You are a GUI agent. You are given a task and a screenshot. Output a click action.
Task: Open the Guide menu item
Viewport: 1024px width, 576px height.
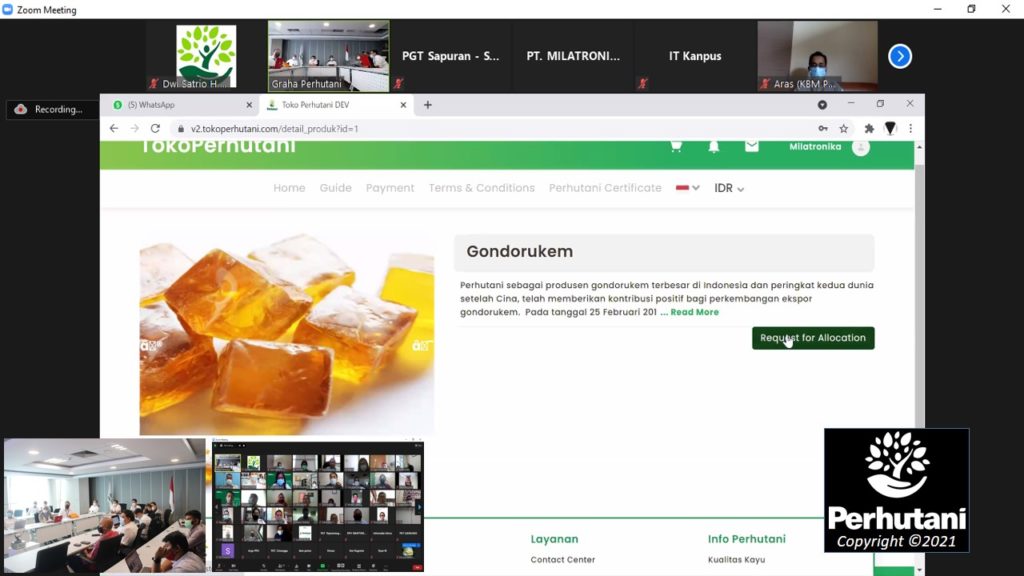[336, 188]
